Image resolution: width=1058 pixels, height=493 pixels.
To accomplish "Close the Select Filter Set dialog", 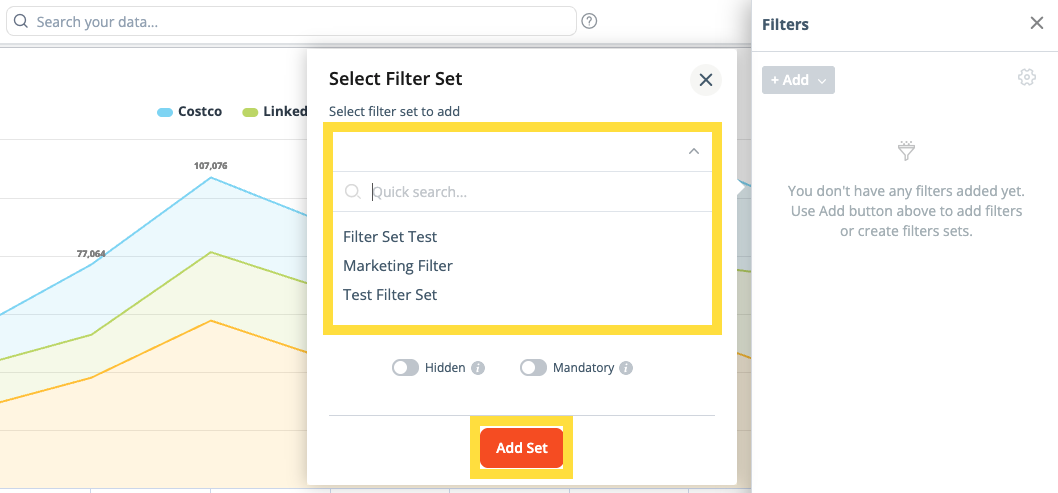I will (x=705, y=80).
